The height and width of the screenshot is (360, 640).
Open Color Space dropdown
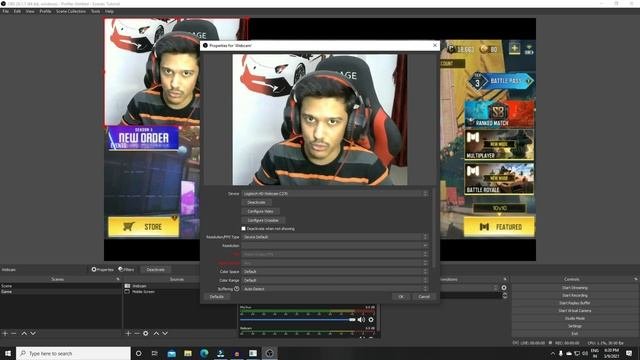[336, 271]
